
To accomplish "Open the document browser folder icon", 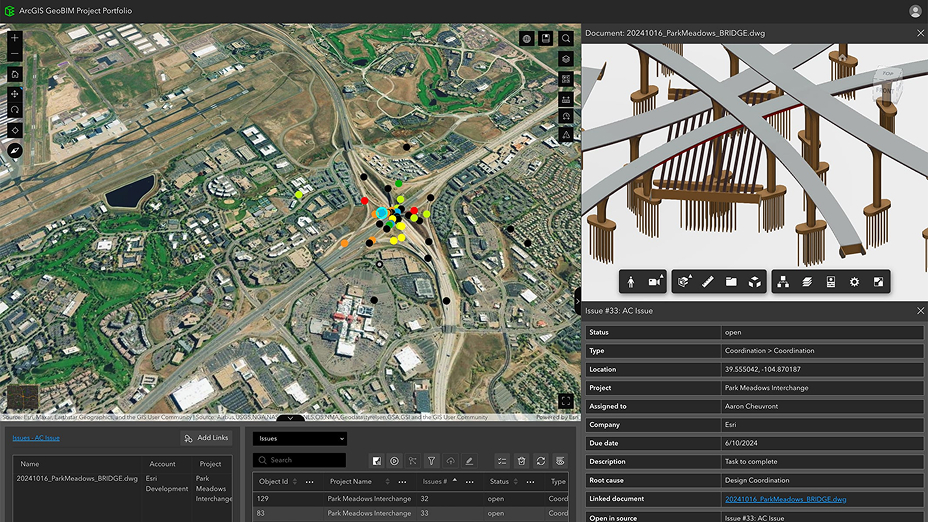I will [731, 282].
